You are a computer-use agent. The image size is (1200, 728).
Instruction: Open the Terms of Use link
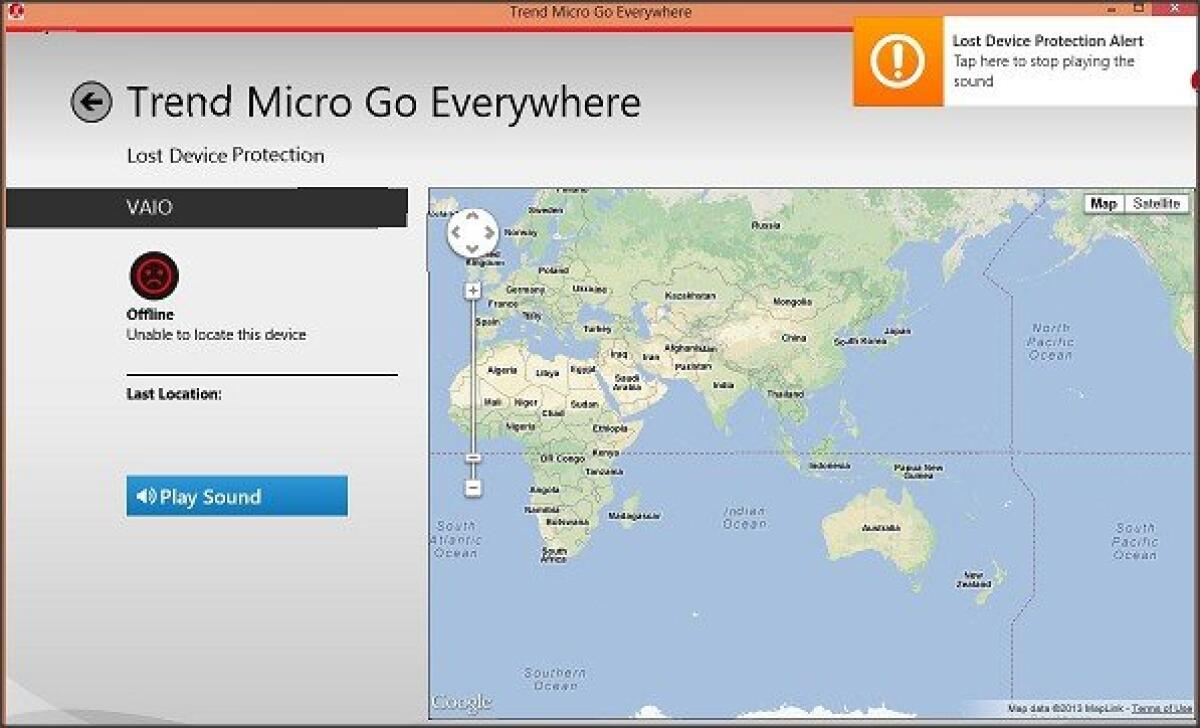[1163, 706]
